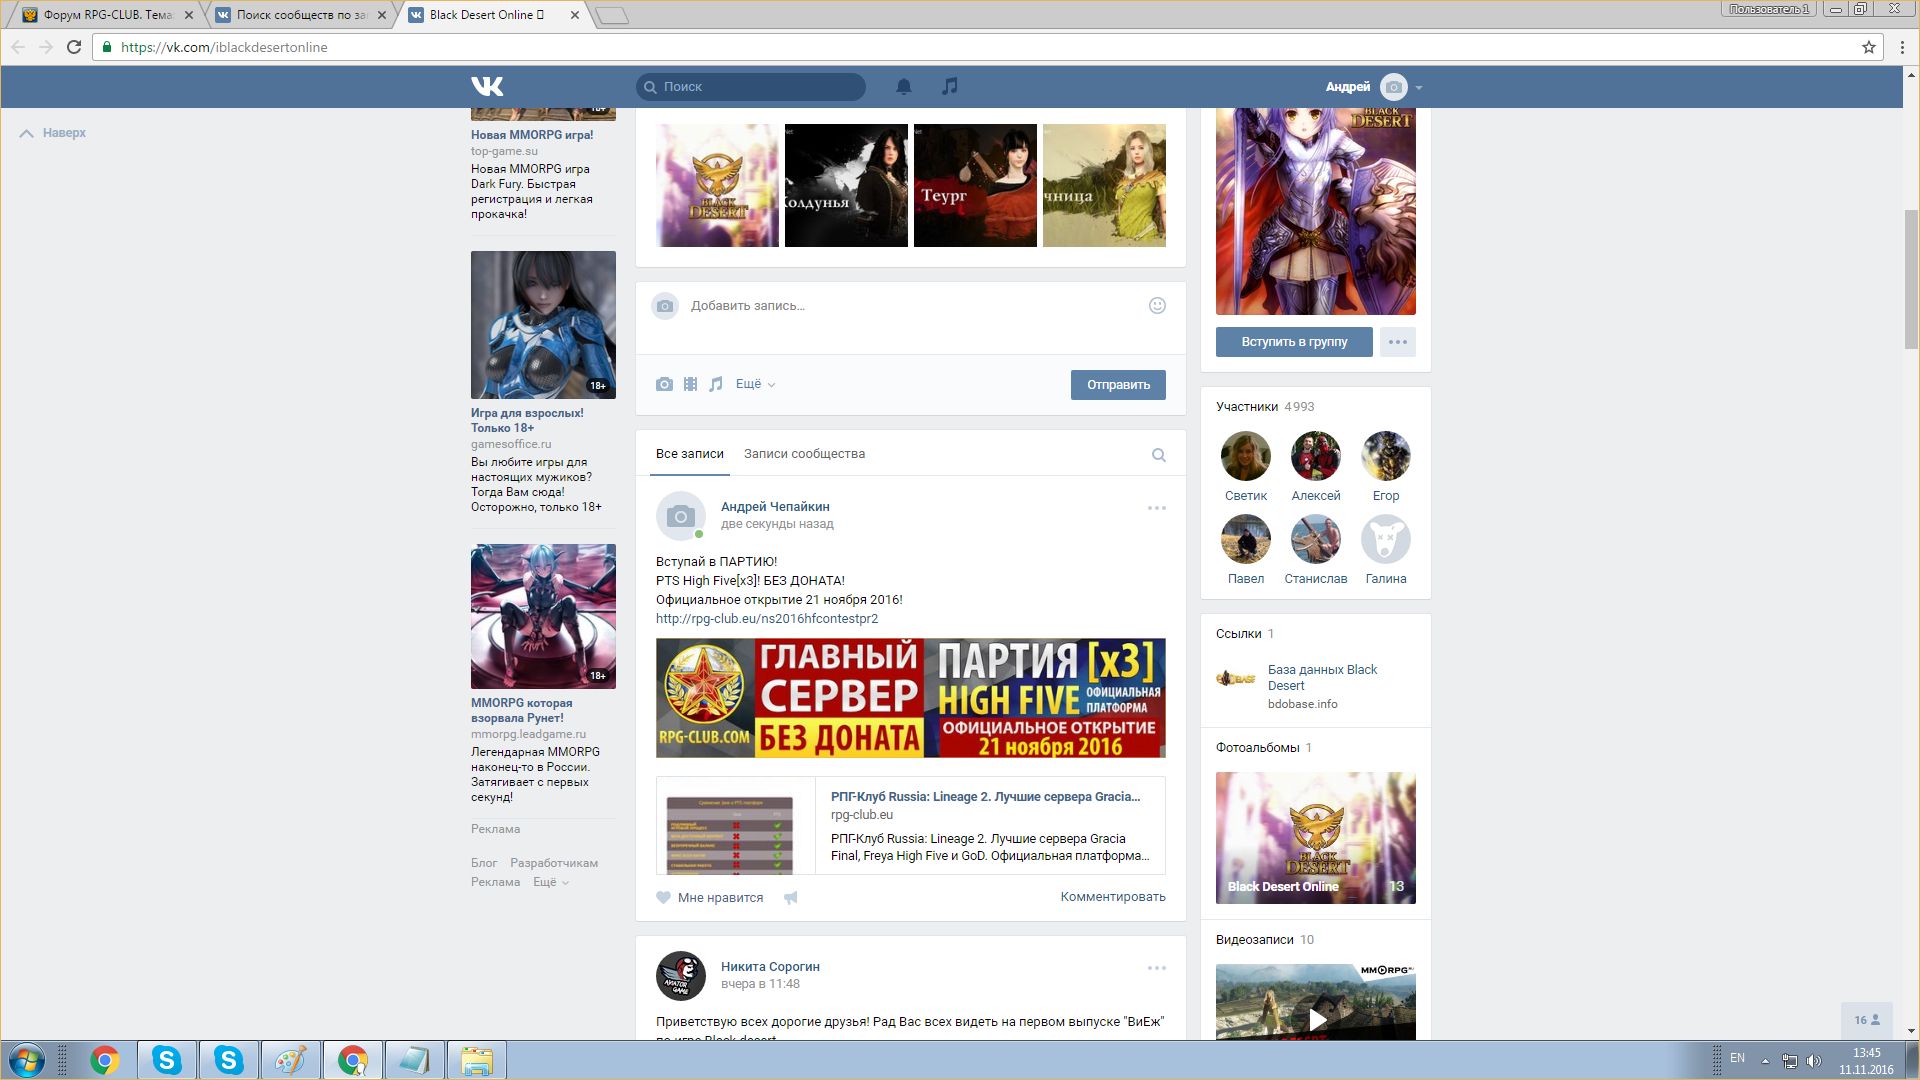1920x1080 pixels.
Task: Open the emoji smiley picker
Action: point(1157,306)
